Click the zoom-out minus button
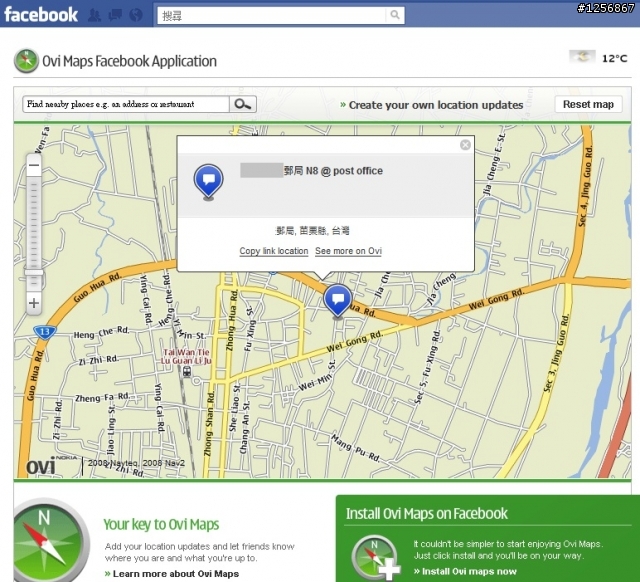Image resolution: width=640 pixels, height=582 pixels. [34, 165]
